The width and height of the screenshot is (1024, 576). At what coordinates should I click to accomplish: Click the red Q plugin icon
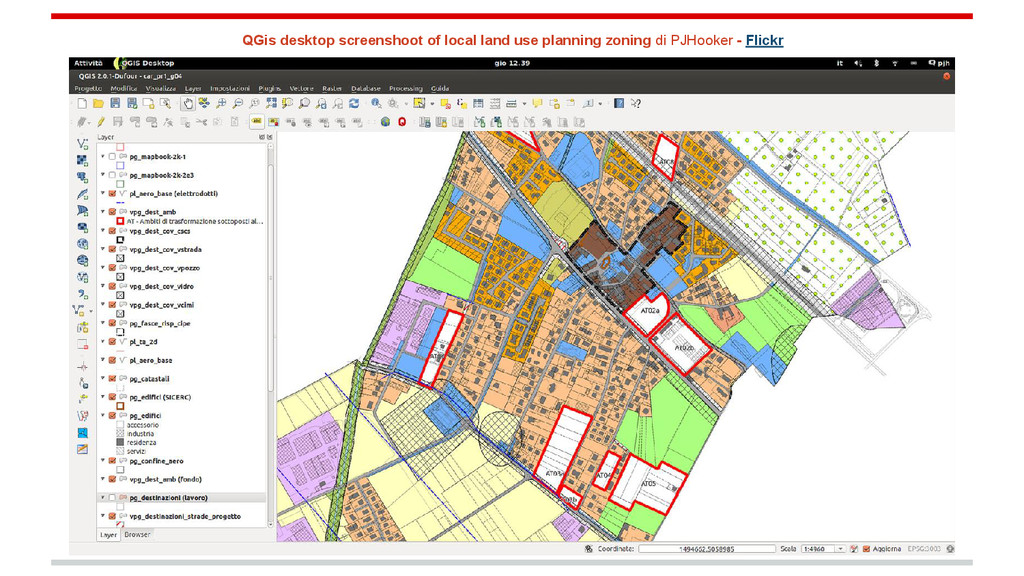tap(402, 122)
